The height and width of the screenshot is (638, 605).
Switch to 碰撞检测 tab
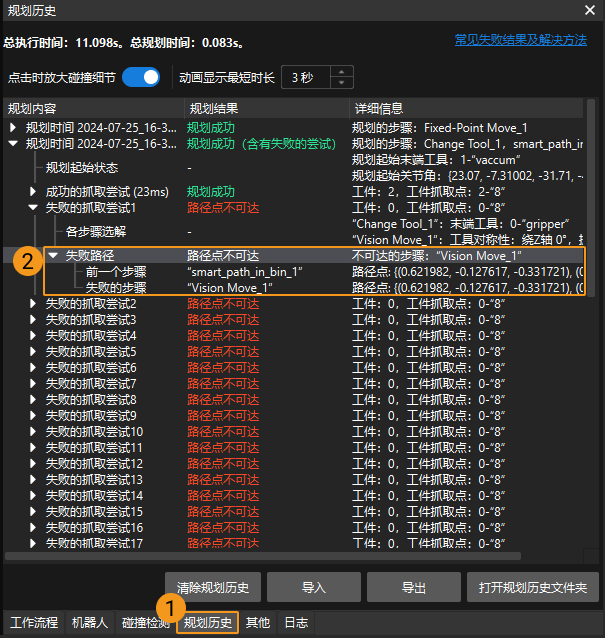pos(146,623)
